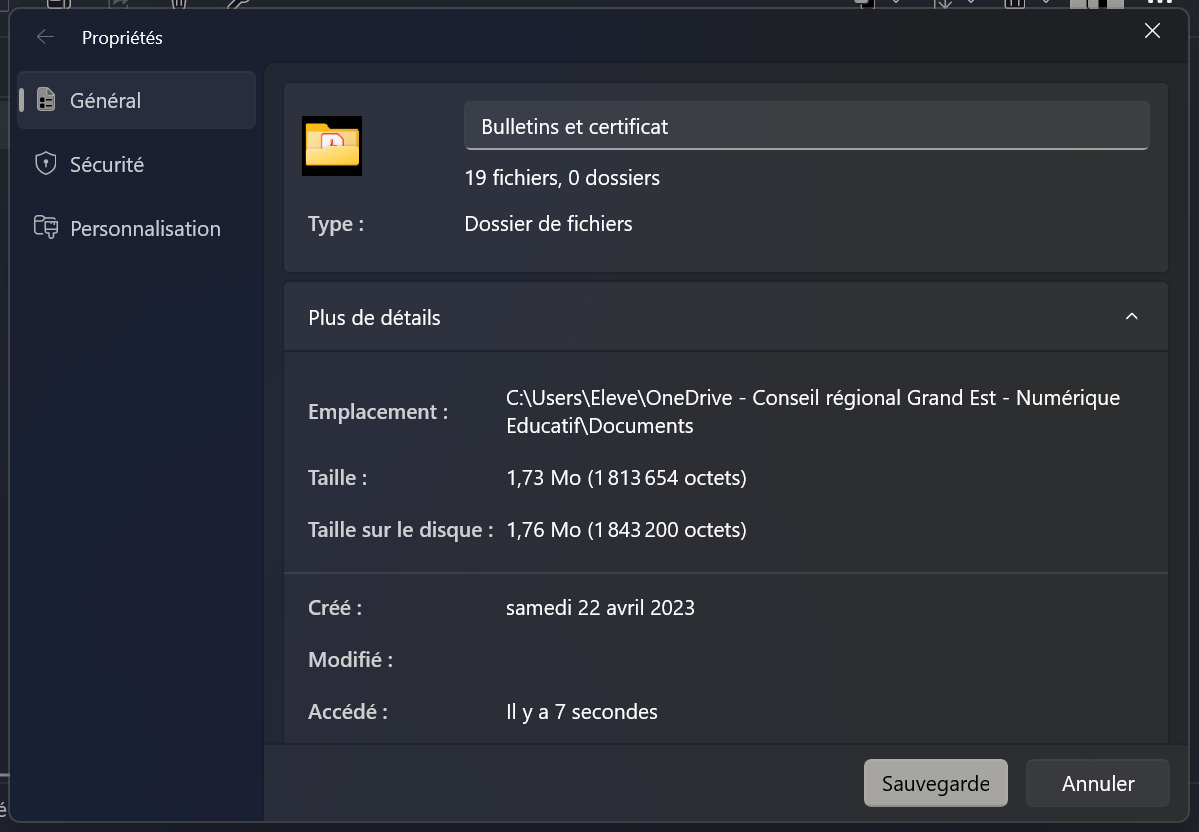Click the folder-customization icon beside Personnalisation
This screenshot has width=1199, height=832.
click(45, 228)
